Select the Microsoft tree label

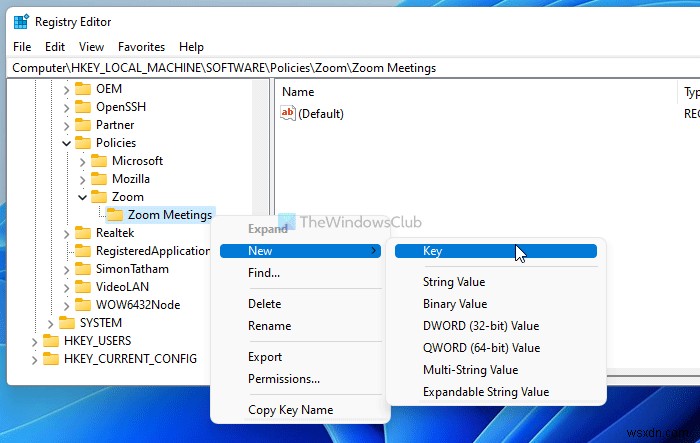point(137,161)
